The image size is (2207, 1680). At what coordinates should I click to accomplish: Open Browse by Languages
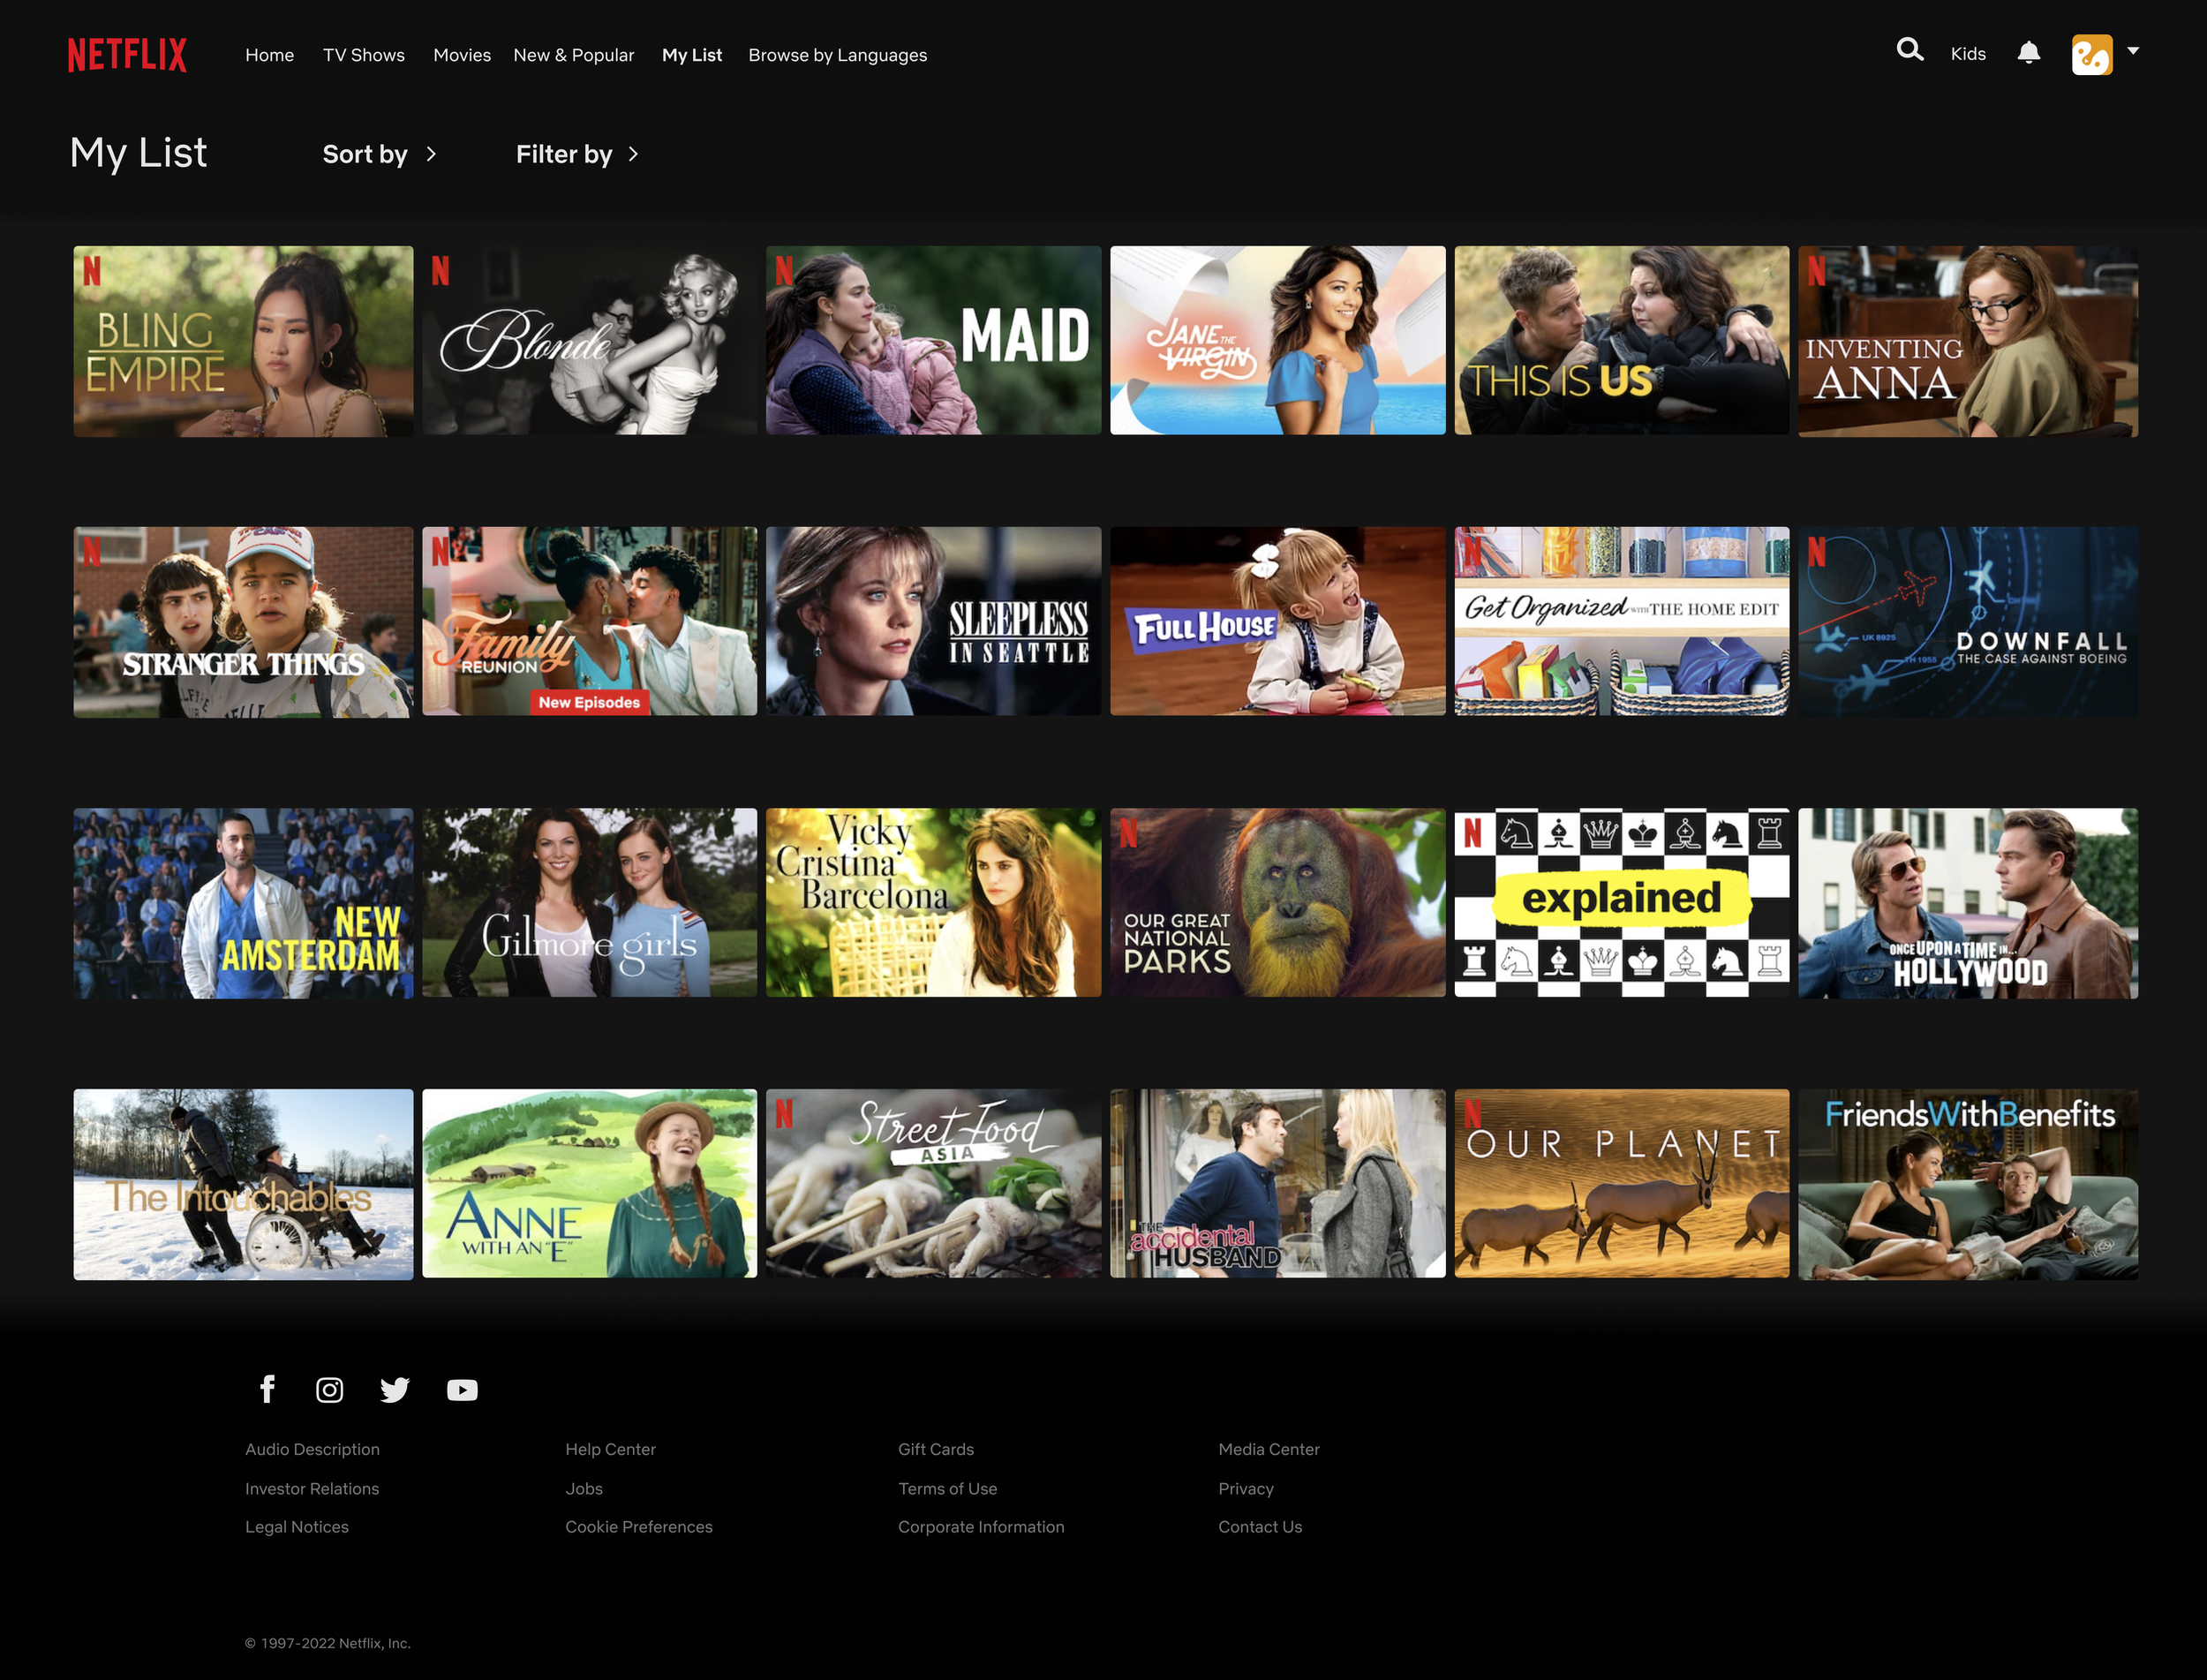838,55
